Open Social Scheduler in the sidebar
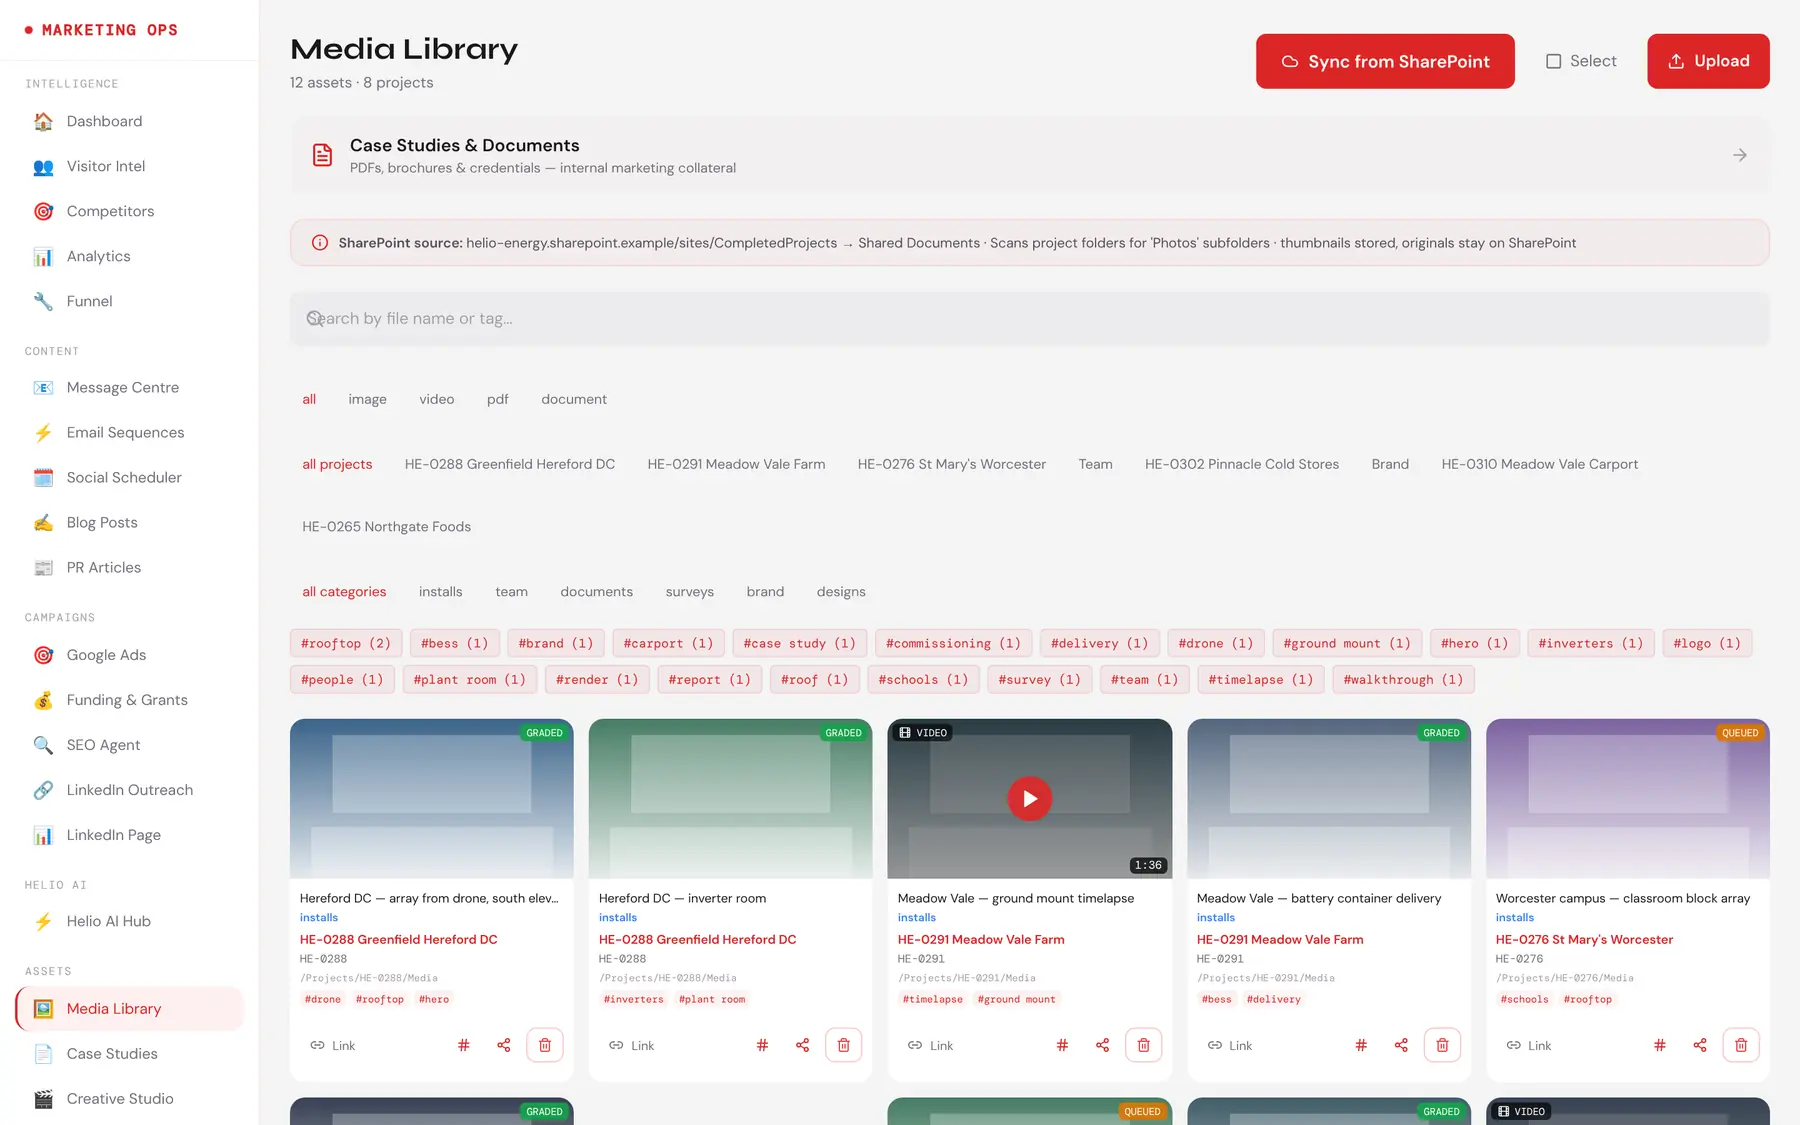Image resolution: width=1800 pixels, height=1125 pixels. point(130,477)
